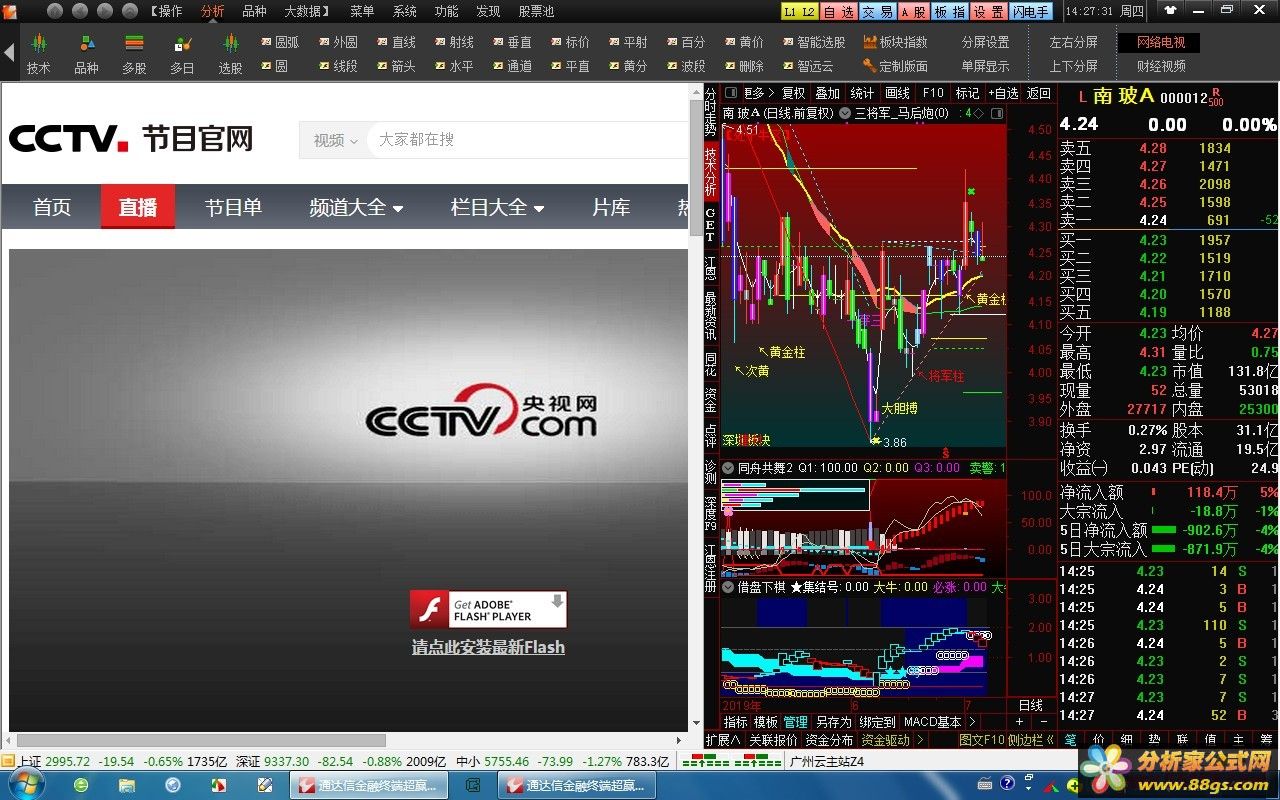Toggle the 交易 trade button
The image size is (1280, 800).
click(876, 11)
